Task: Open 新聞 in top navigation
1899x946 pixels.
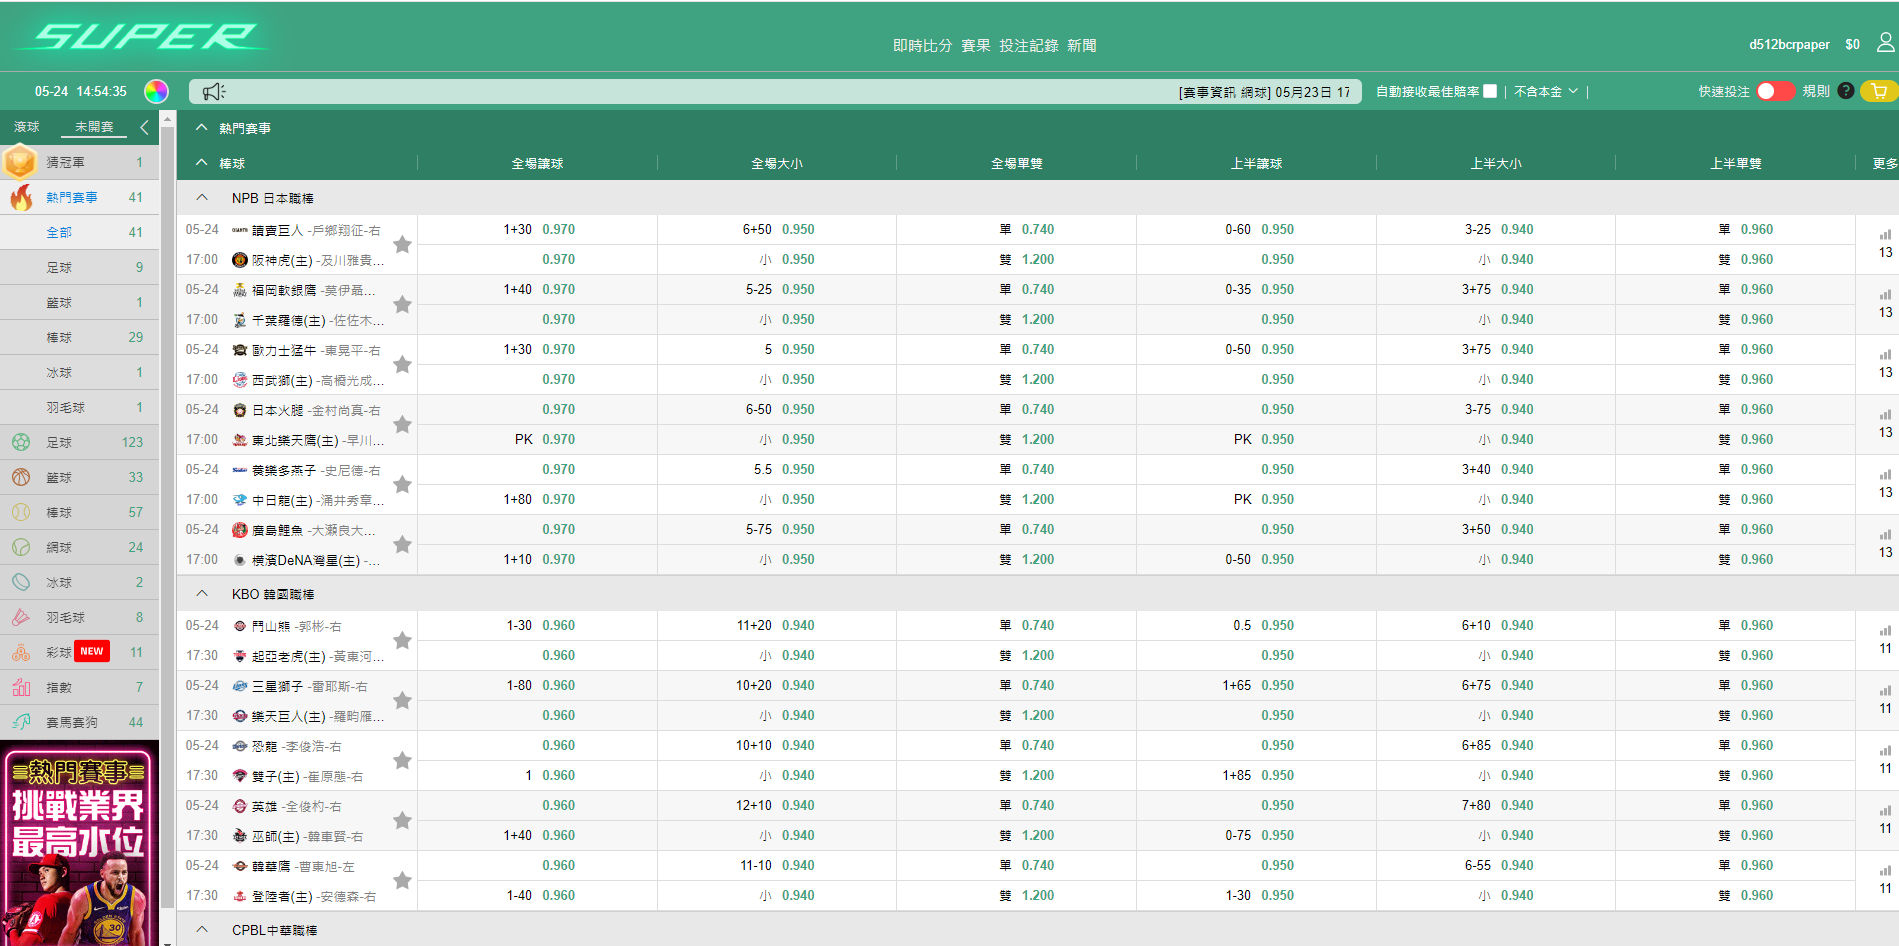Action: [1081, 46]
